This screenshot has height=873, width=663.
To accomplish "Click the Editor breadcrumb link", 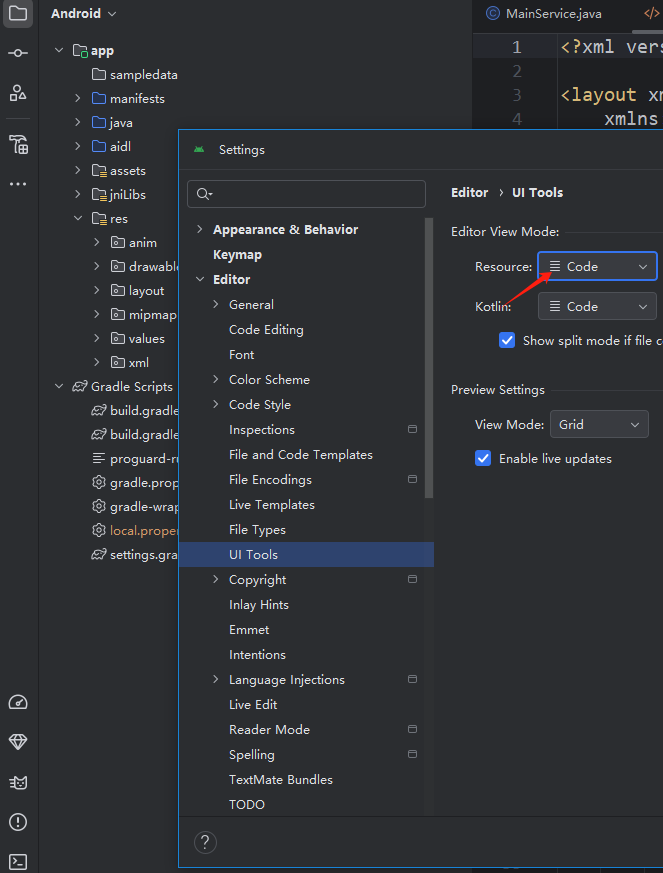I will [x=469, y=193].
